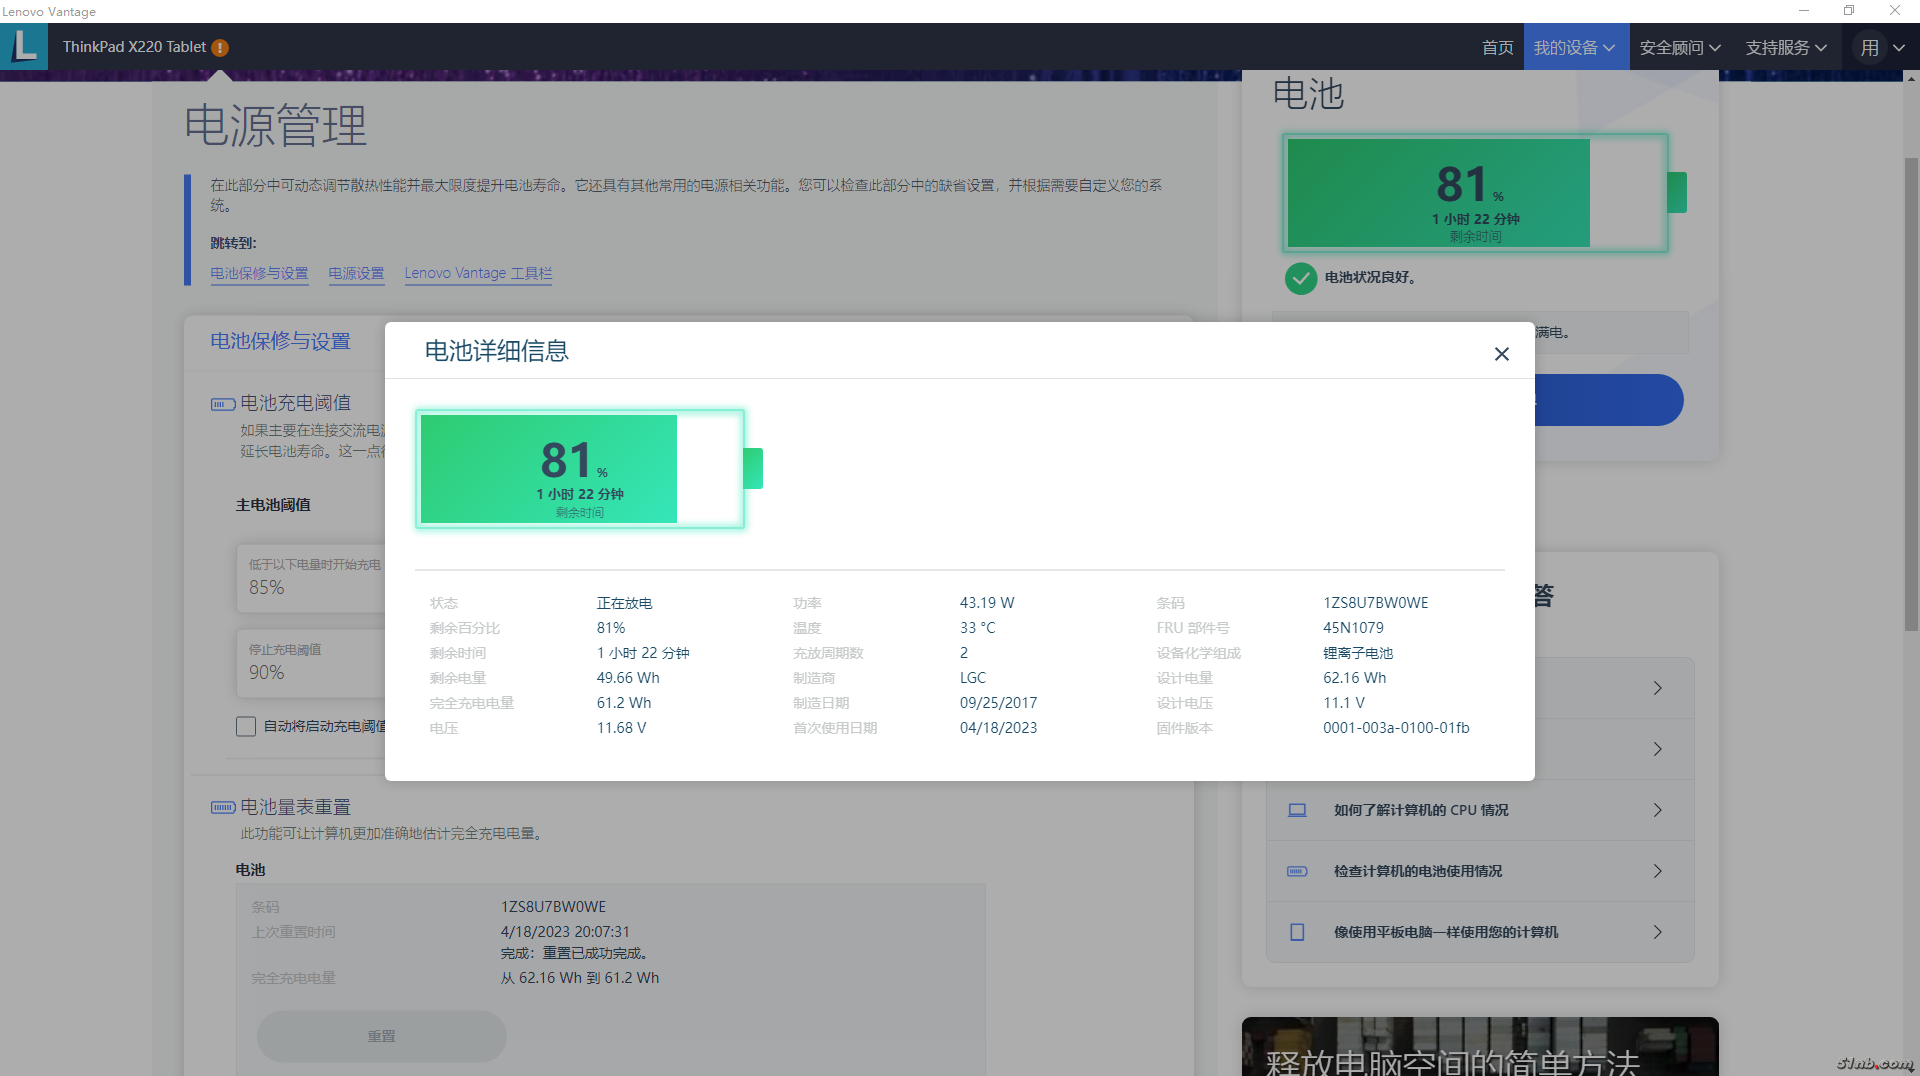This screenshot has height=1076, width=1920.
Task: Click the battery icon next to 检查计算机的电池使用情况
Action: pos(1297,871)
